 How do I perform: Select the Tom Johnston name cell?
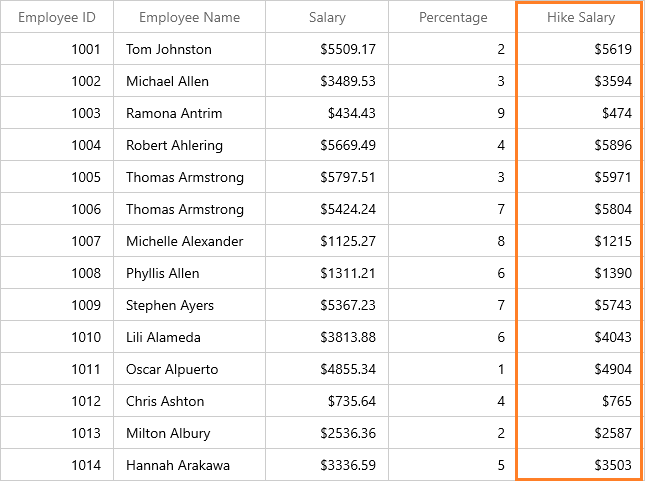tap(169, 49)
